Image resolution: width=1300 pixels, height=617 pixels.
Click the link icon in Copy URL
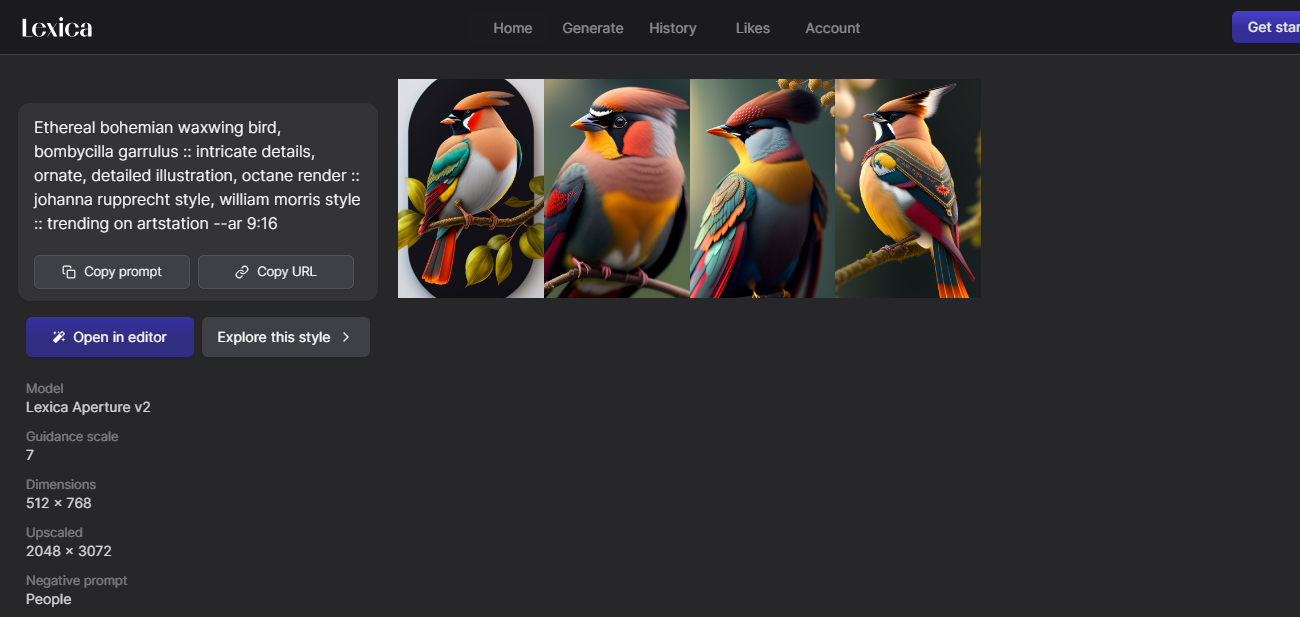[x=242, y=272]
